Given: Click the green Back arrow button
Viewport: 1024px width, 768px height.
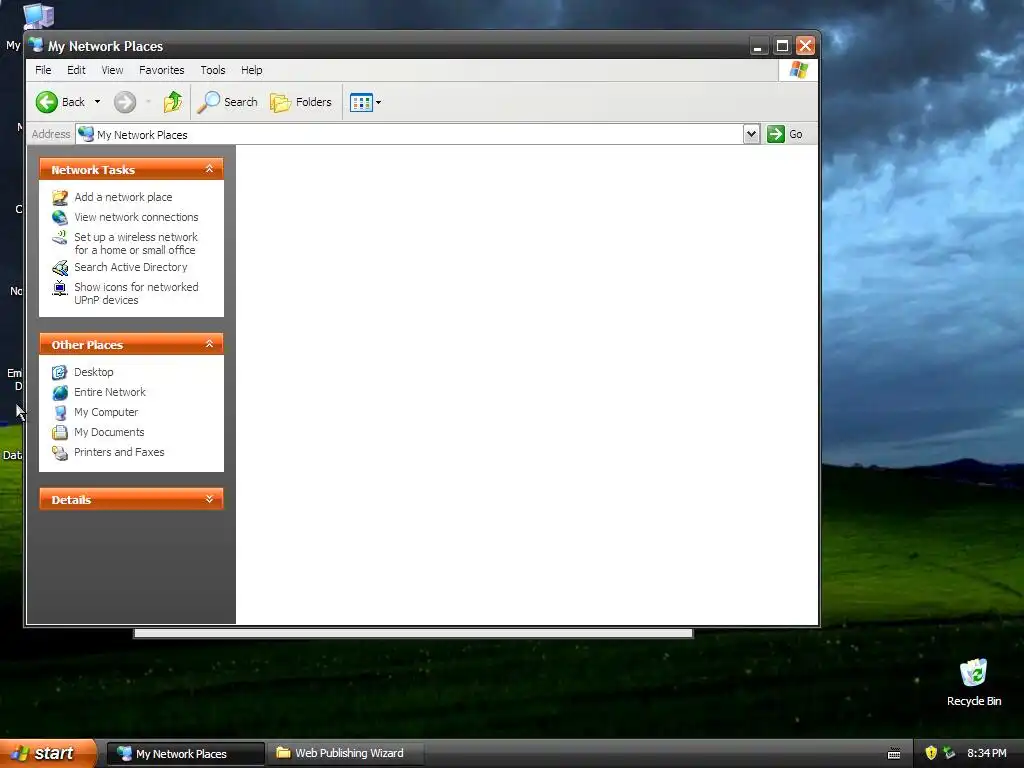Looking at the screenshot, I should [47, 102].
